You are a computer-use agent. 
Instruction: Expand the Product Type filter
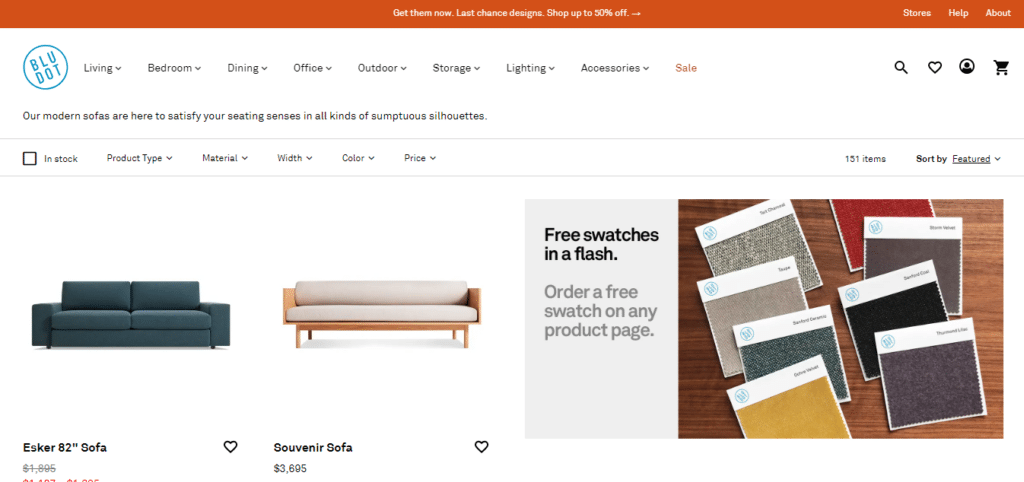coord(140,158)
